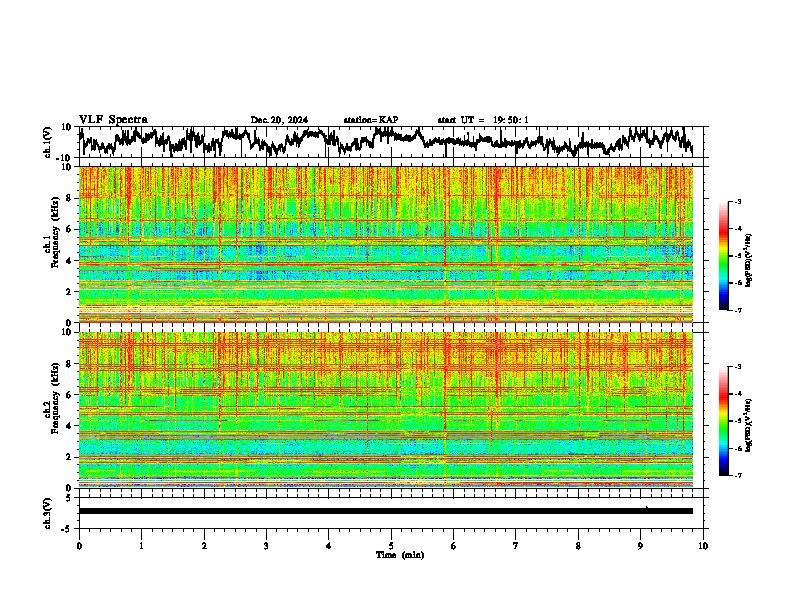Click time axis tick label '4'
Image resolution: width=792 pixels, height=612 pixels.
pos(329,546)
